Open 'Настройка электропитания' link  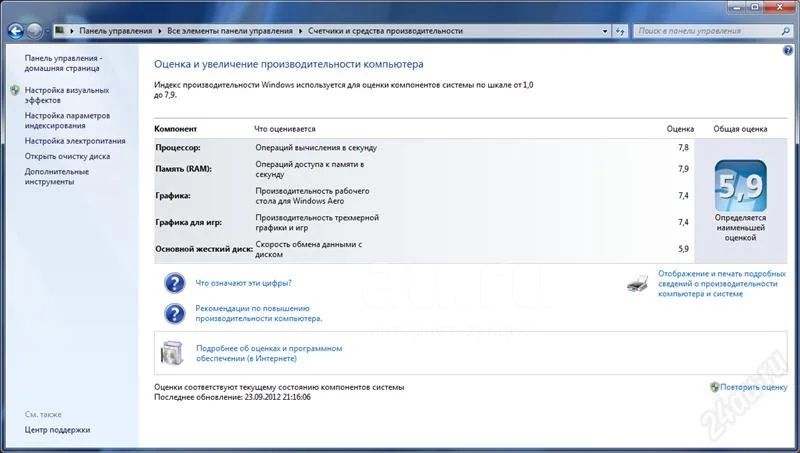click(75, 141)
